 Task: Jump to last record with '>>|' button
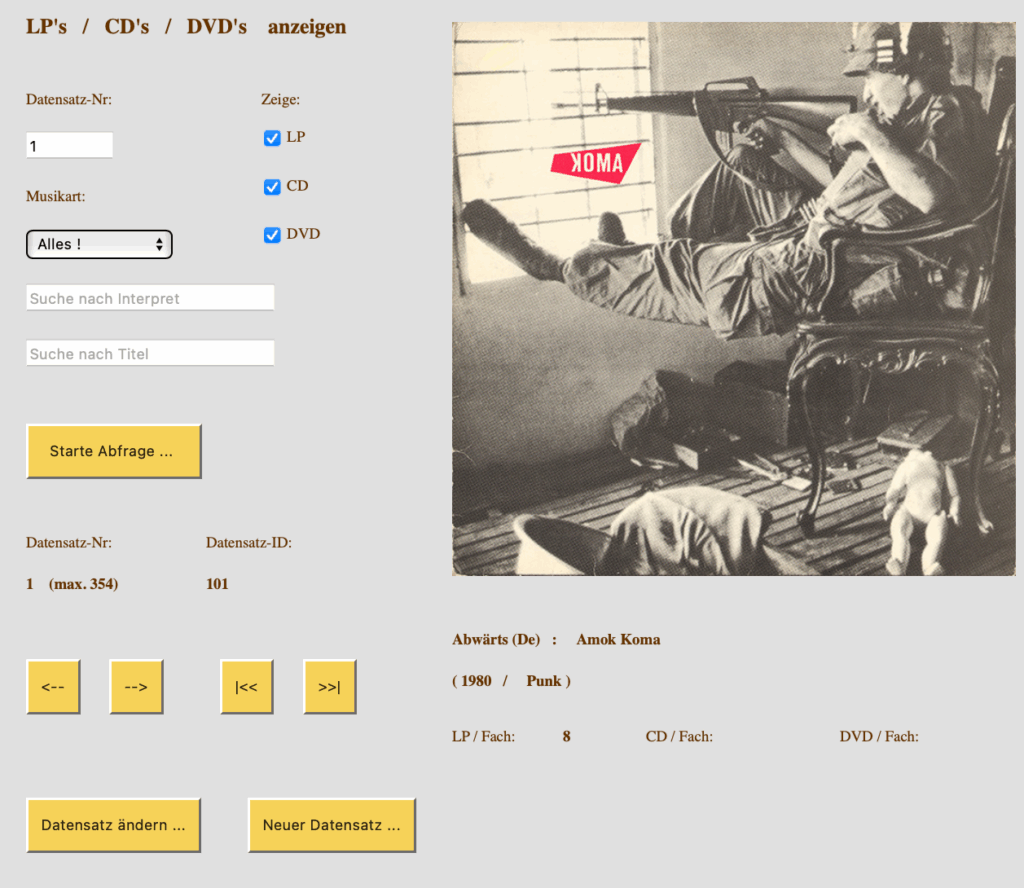[x=330, y=687]
